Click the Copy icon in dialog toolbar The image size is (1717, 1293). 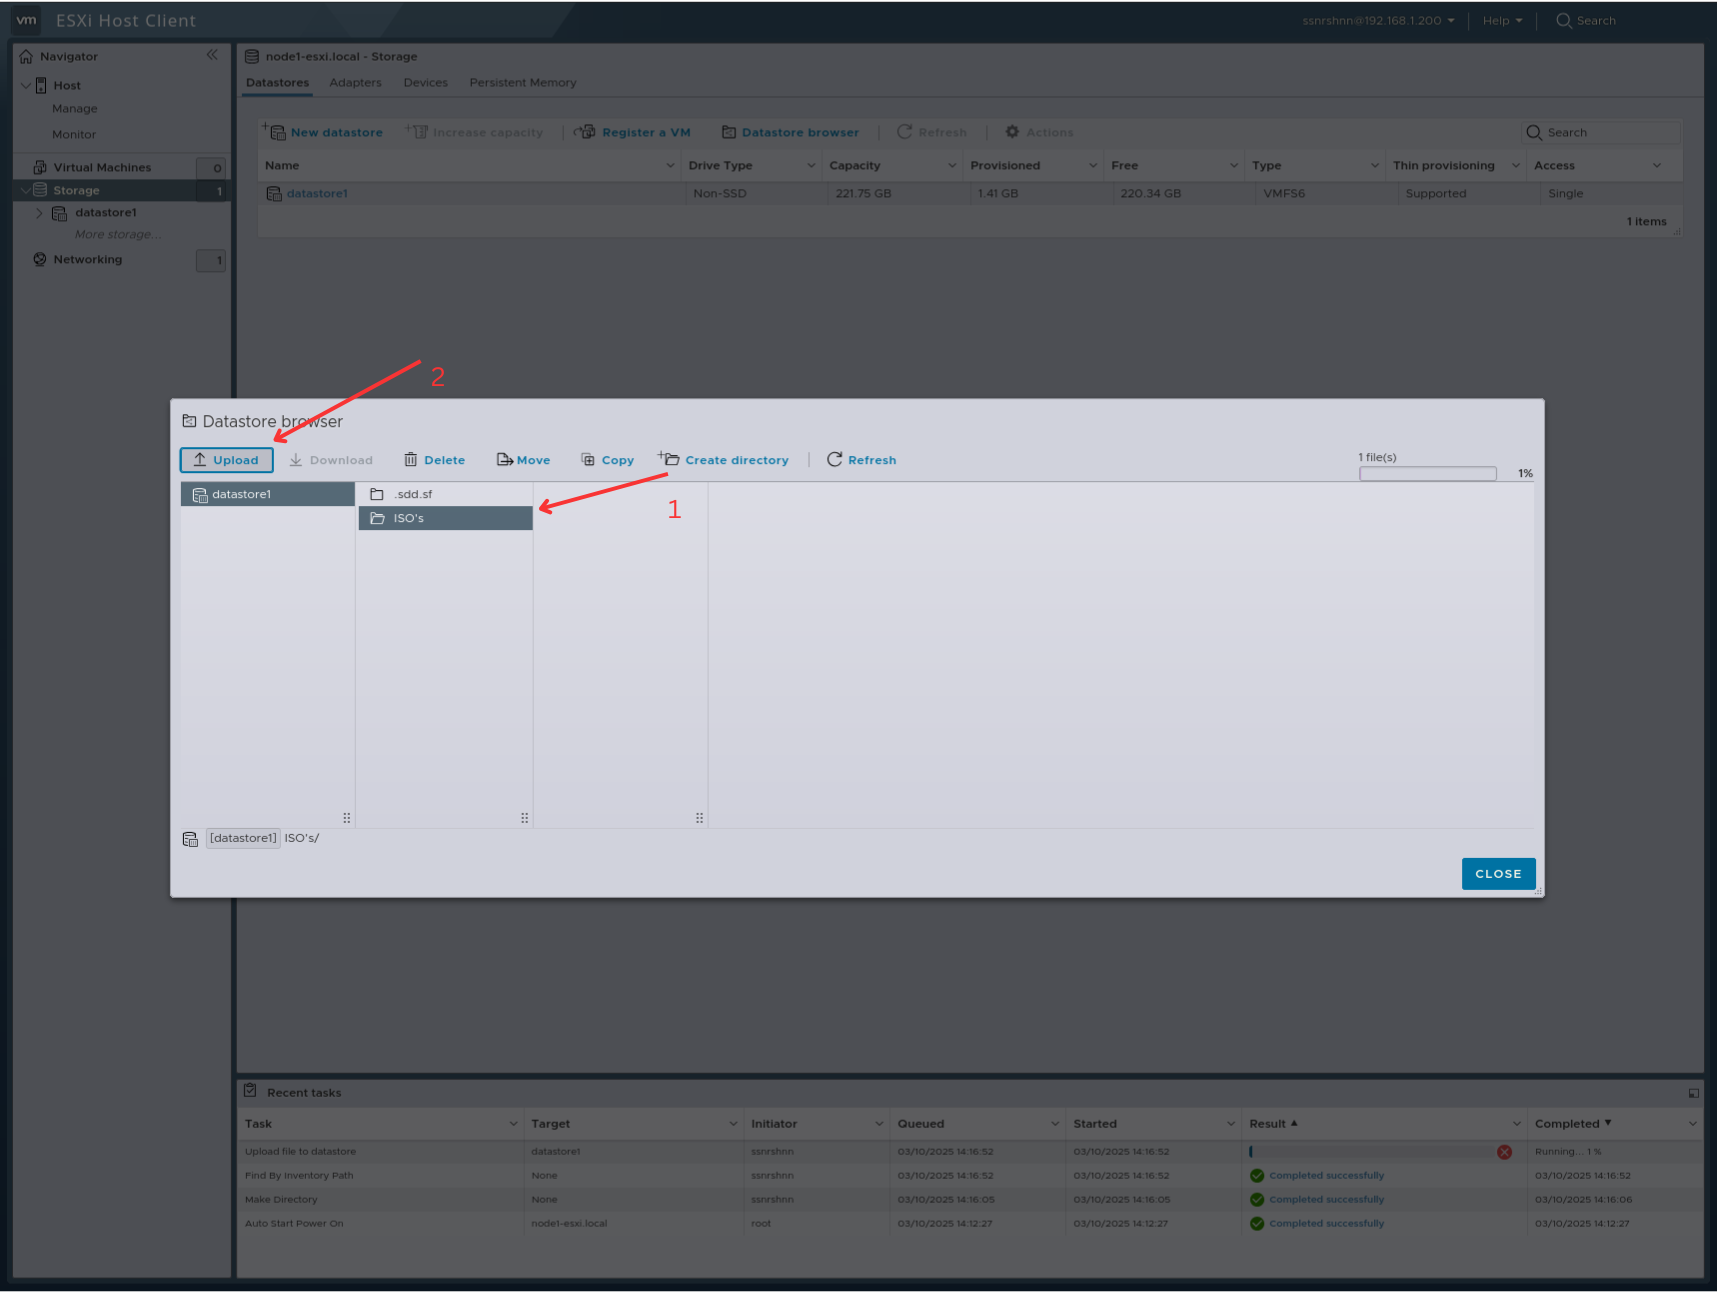(588, 459)
